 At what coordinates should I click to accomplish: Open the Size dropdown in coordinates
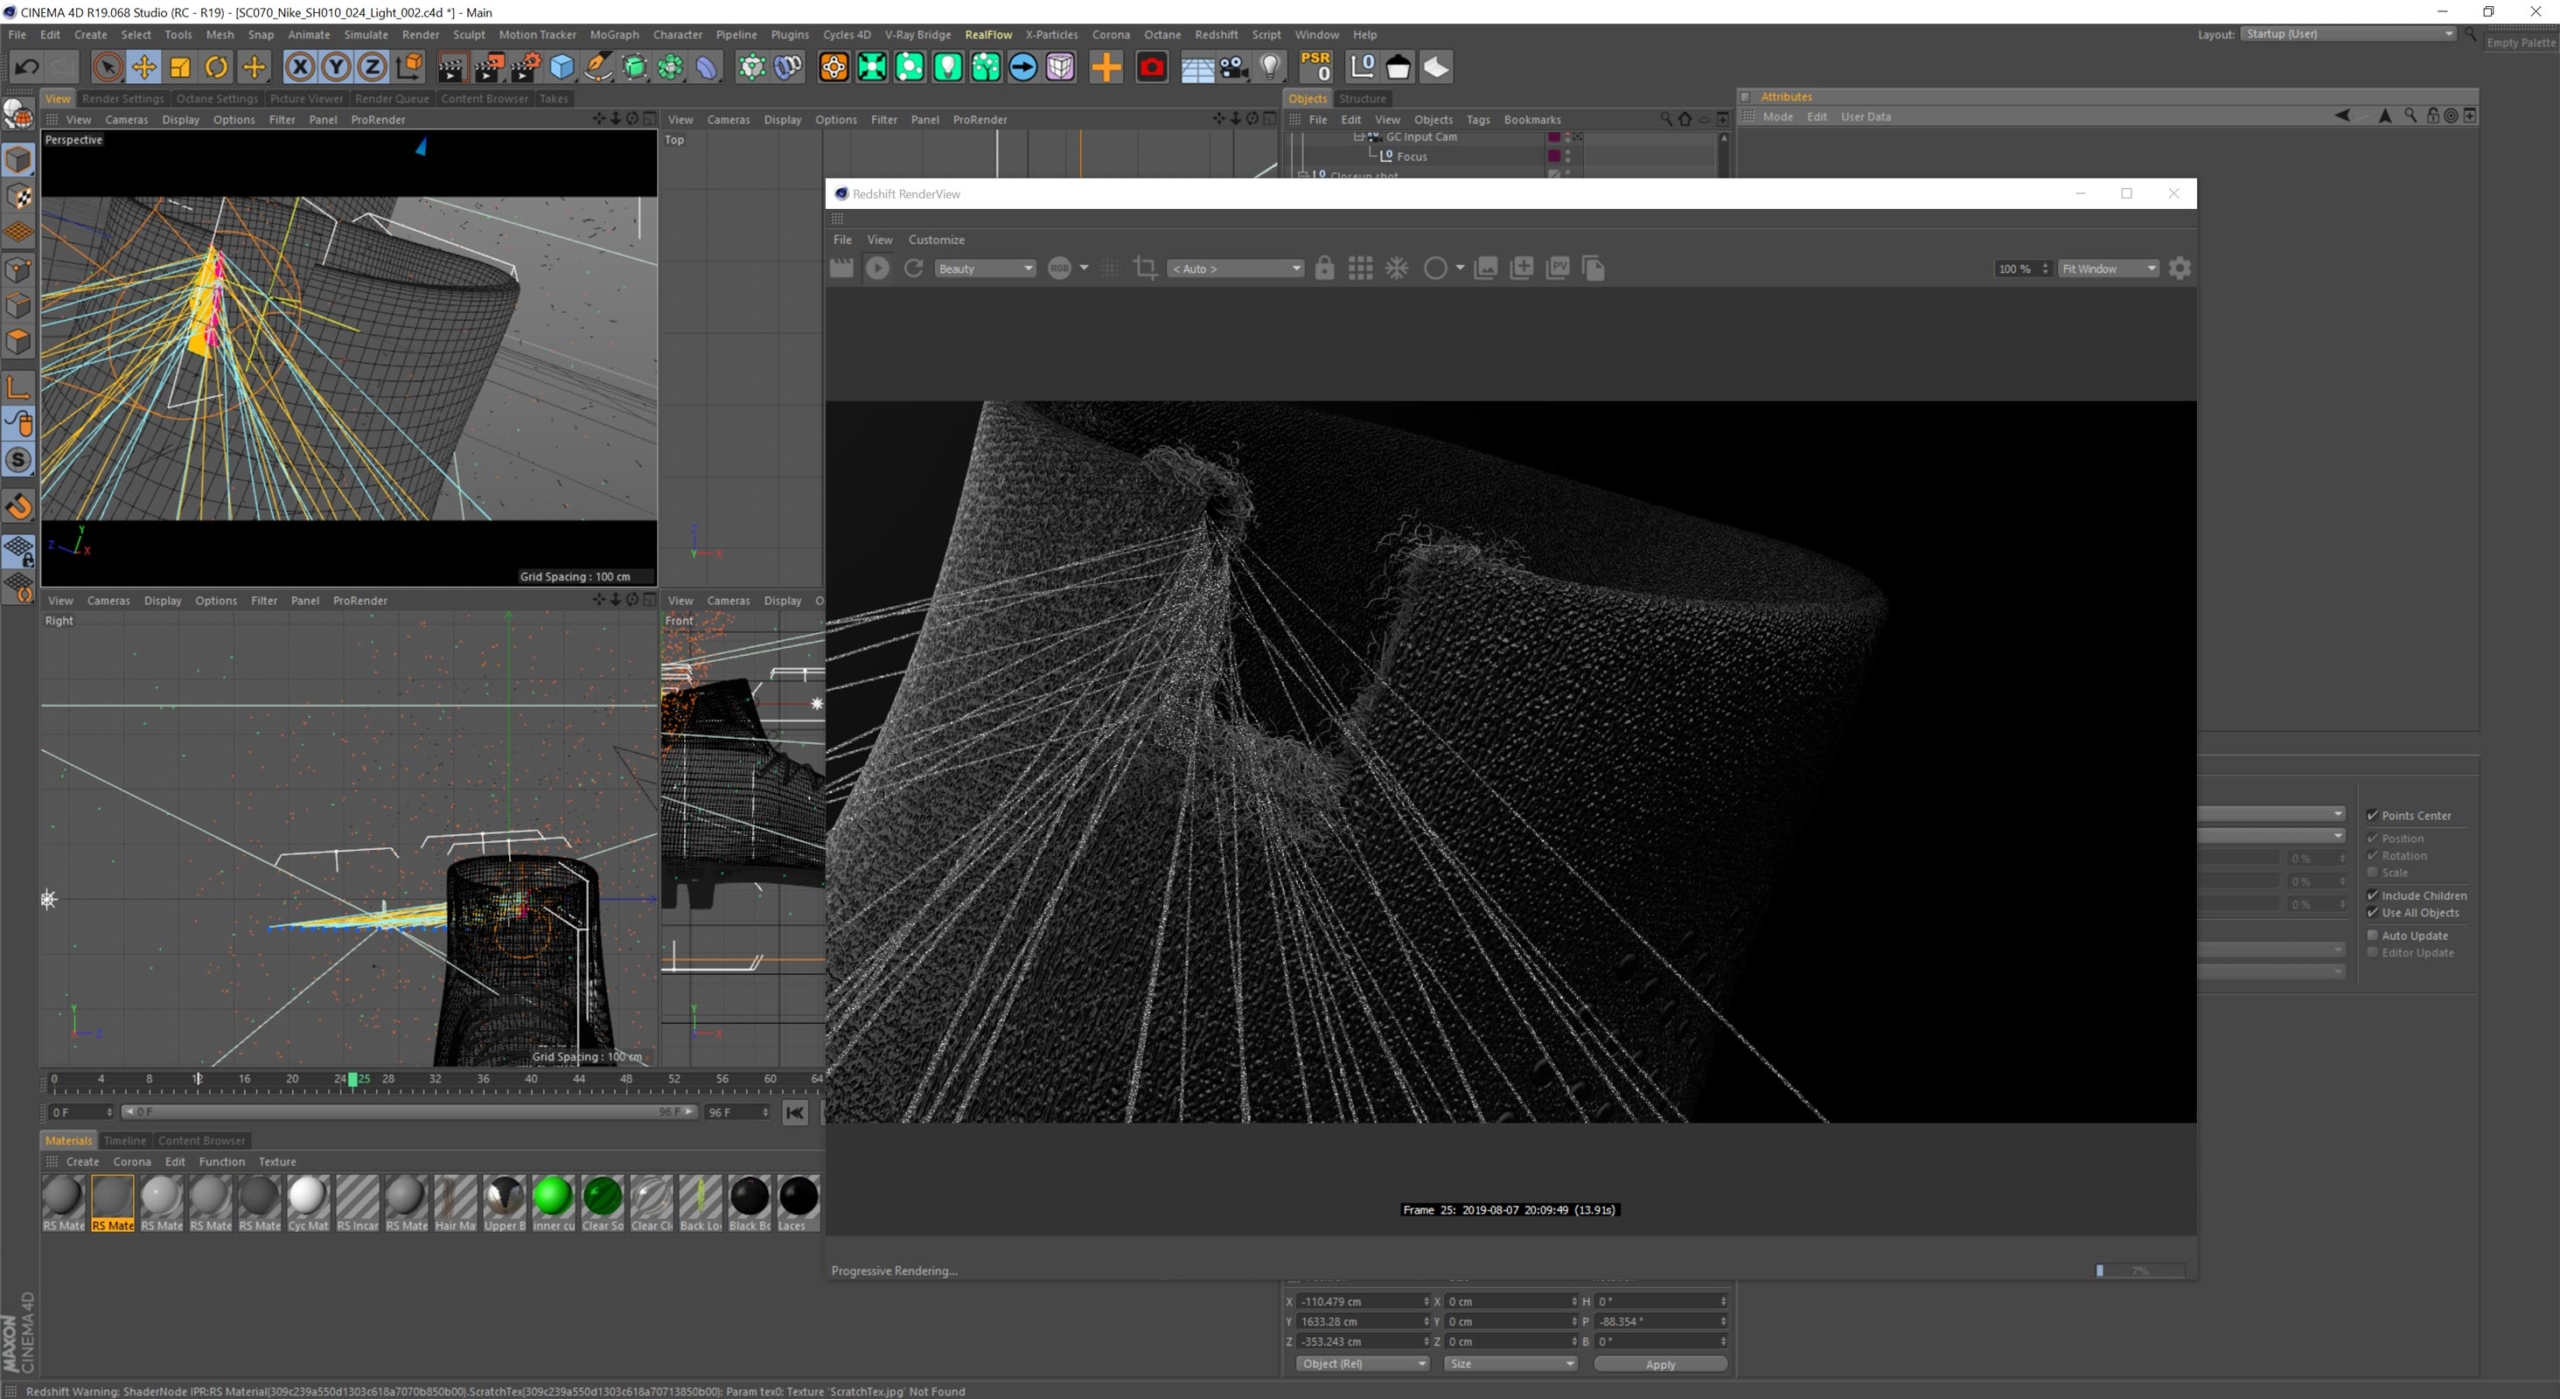1510,1364
